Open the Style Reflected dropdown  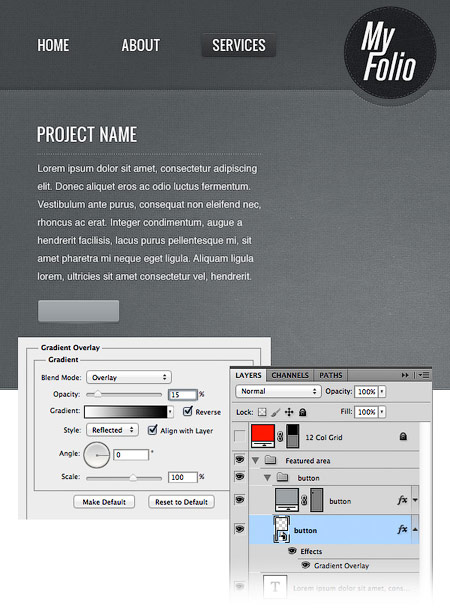(x=112, y=430)
